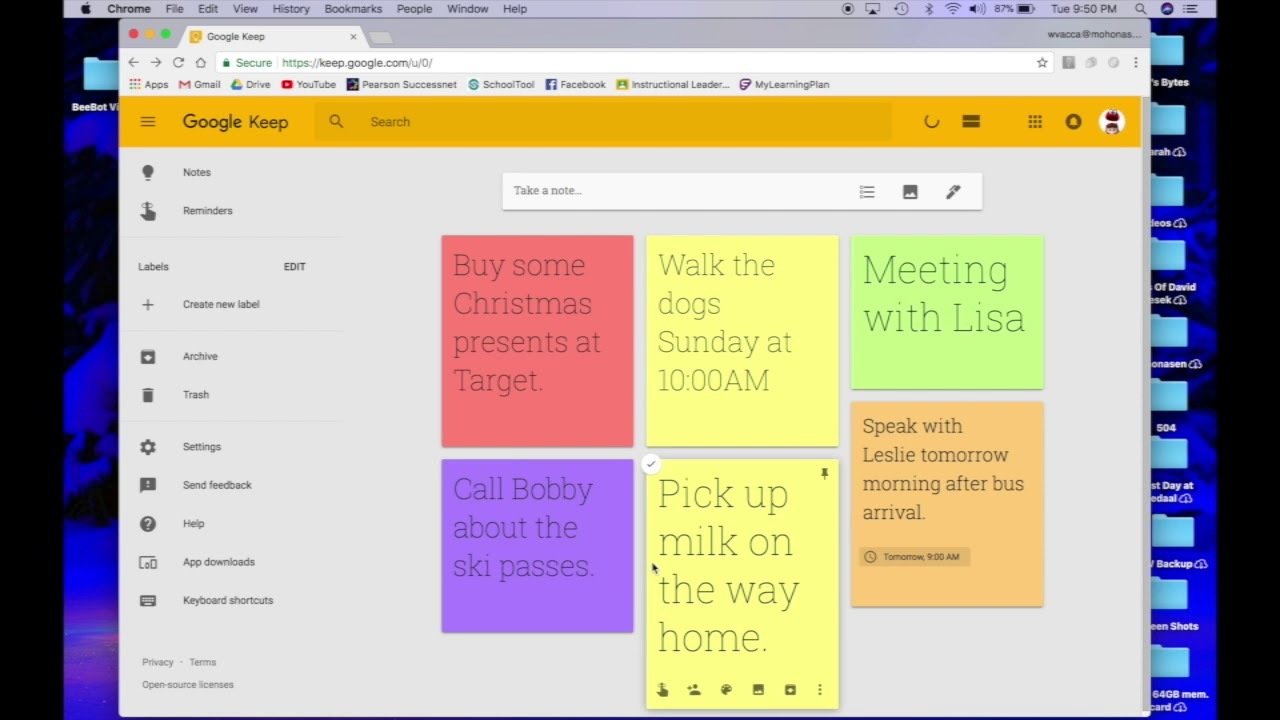The width and height of the screenshot is (1280, 720).
Task: Open the image insert icon on the milk note
Action: click(758, 689)
